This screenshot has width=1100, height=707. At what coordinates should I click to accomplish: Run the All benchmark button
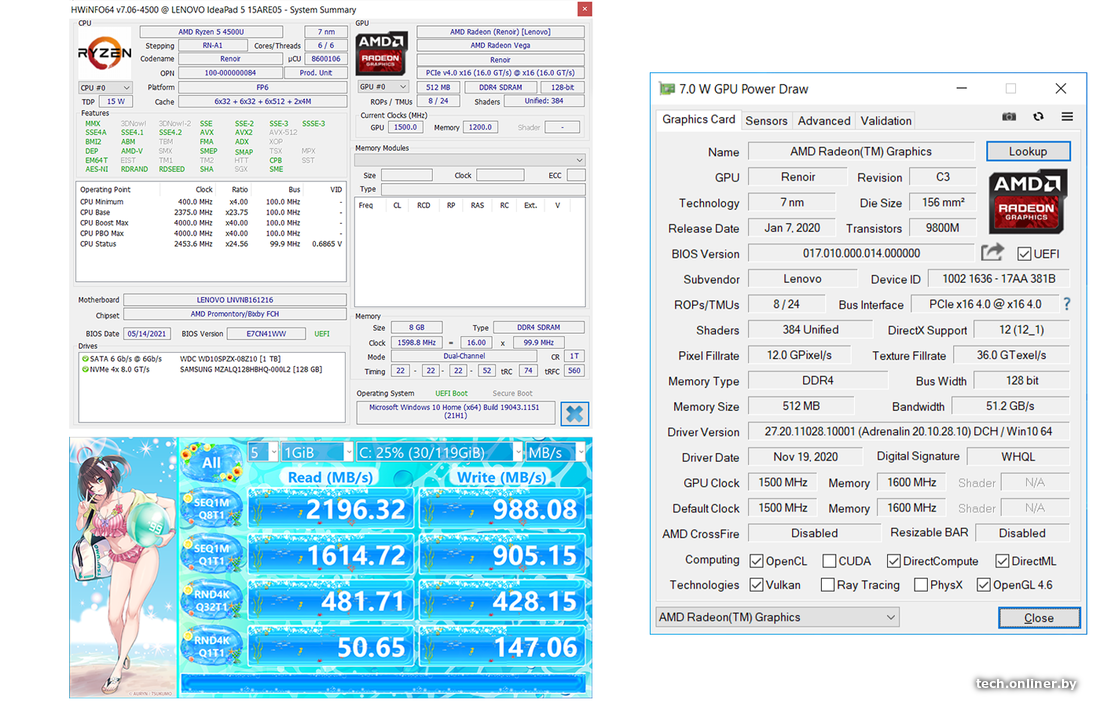pos(211,462)
